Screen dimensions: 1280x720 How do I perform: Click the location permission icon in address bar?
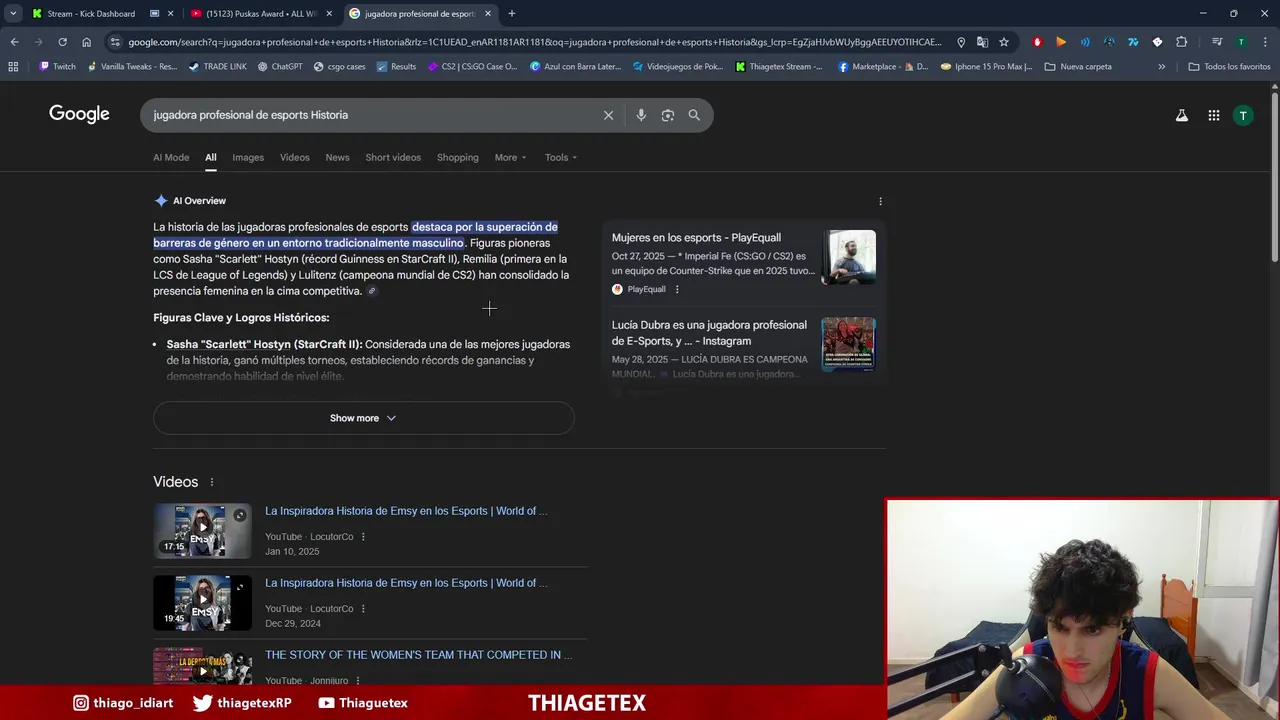[x=961, y=42]
